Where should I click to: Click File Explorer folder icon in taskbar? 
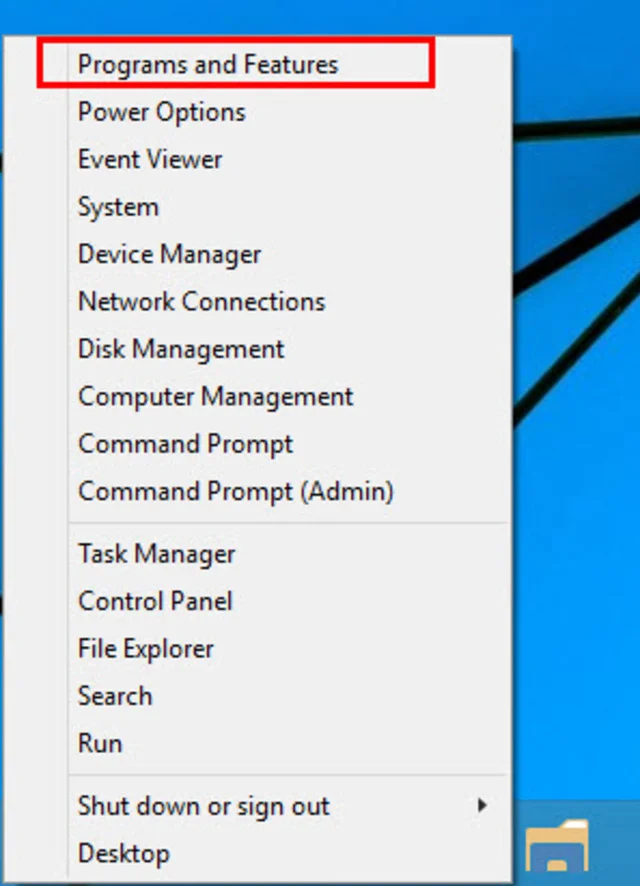[x=557, y=846]
